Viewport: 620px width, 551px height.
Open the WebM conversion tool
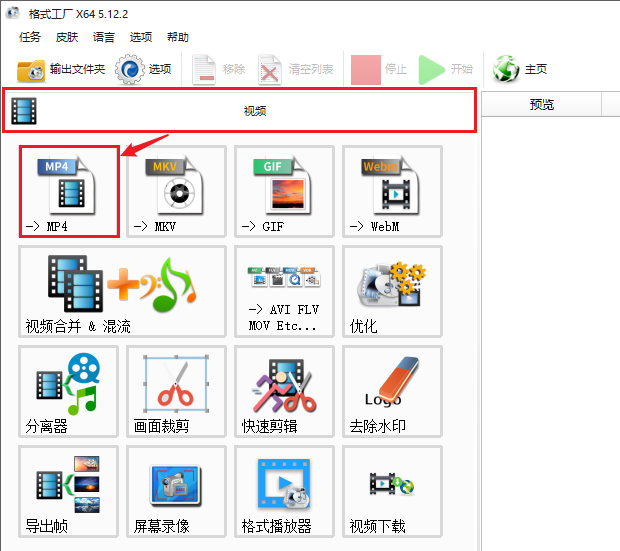pos(392,191)
